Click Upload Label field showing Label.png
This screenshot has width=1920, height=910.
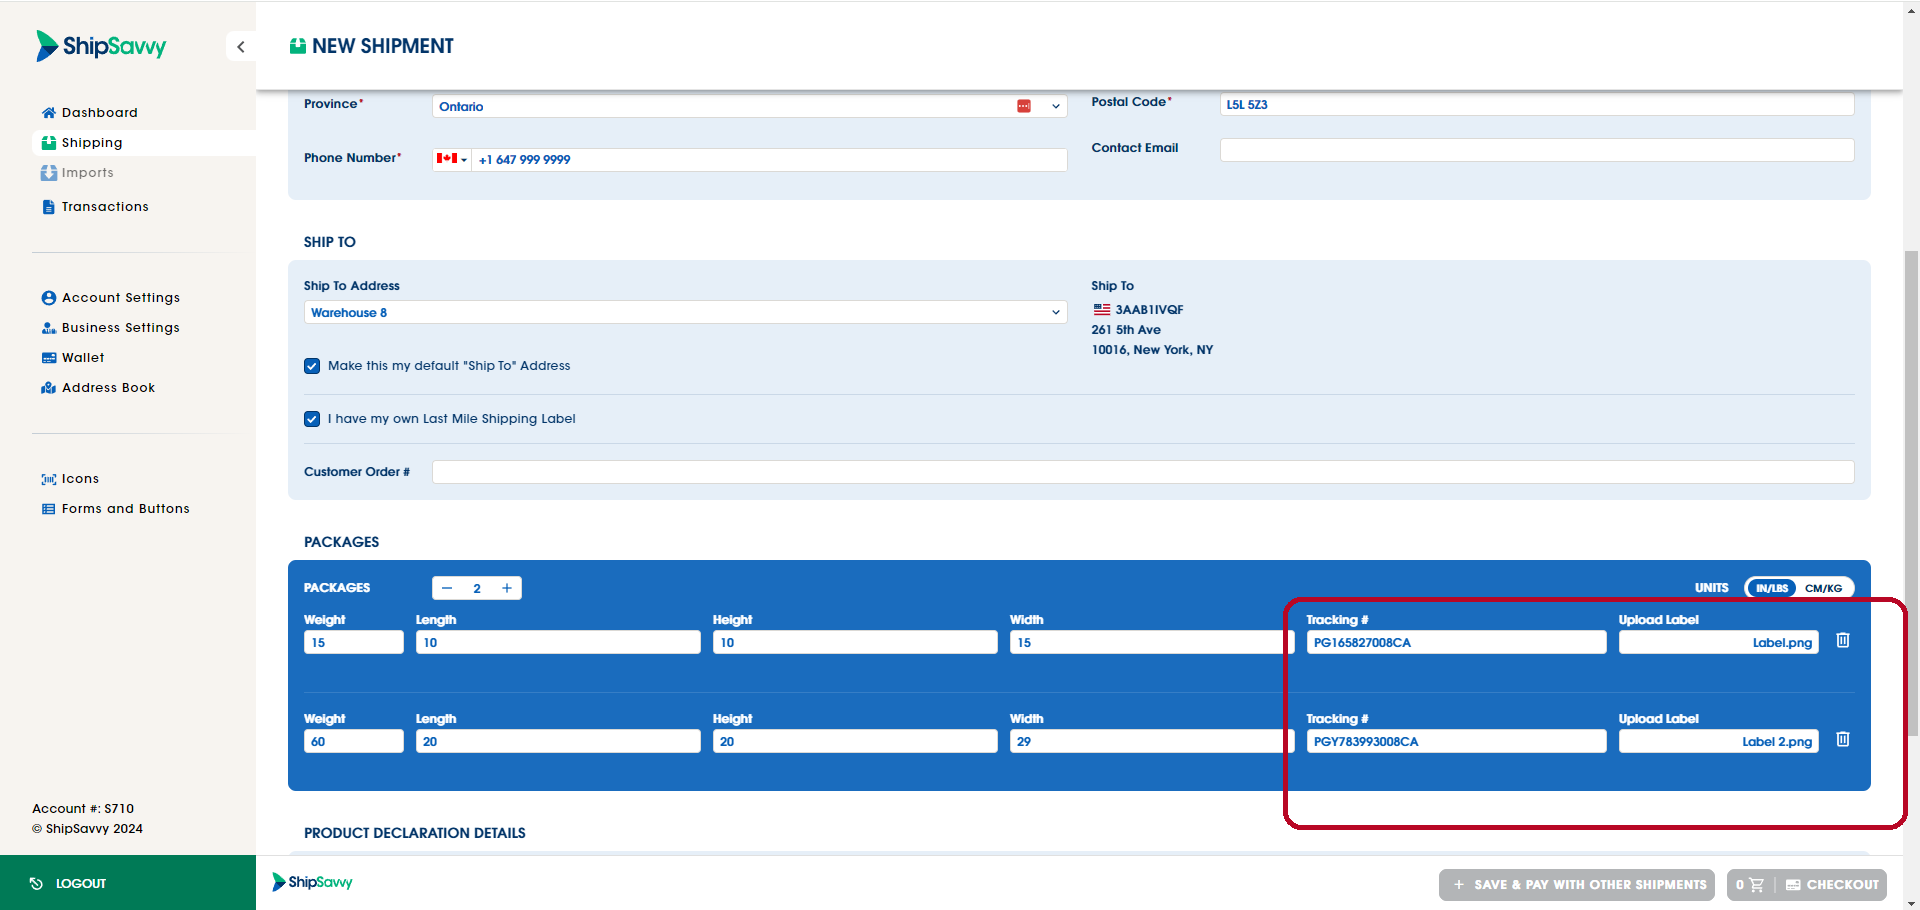click(1719, 642)
